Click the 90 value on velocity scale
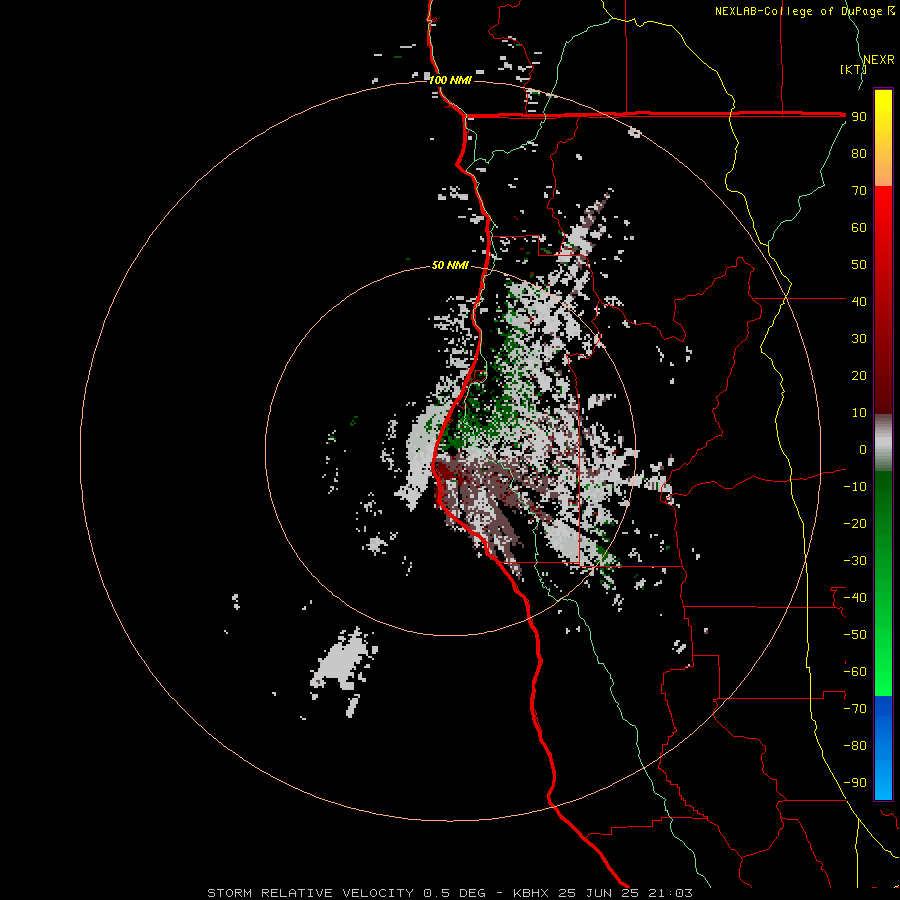Viewport: 900px width, 900px height. (x=859, y=117)
